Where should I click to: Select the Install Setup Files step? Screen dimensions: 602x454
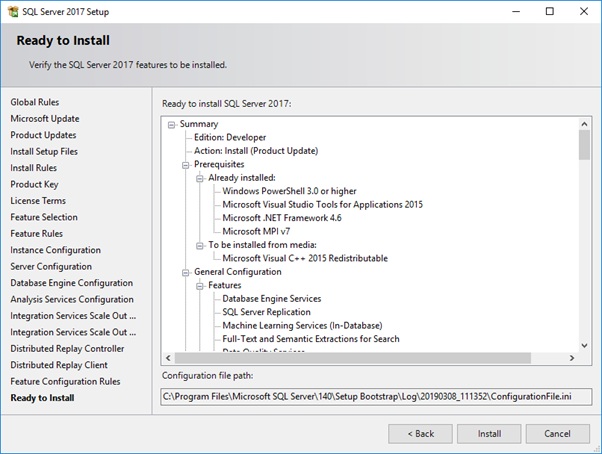tap(44, 152)
